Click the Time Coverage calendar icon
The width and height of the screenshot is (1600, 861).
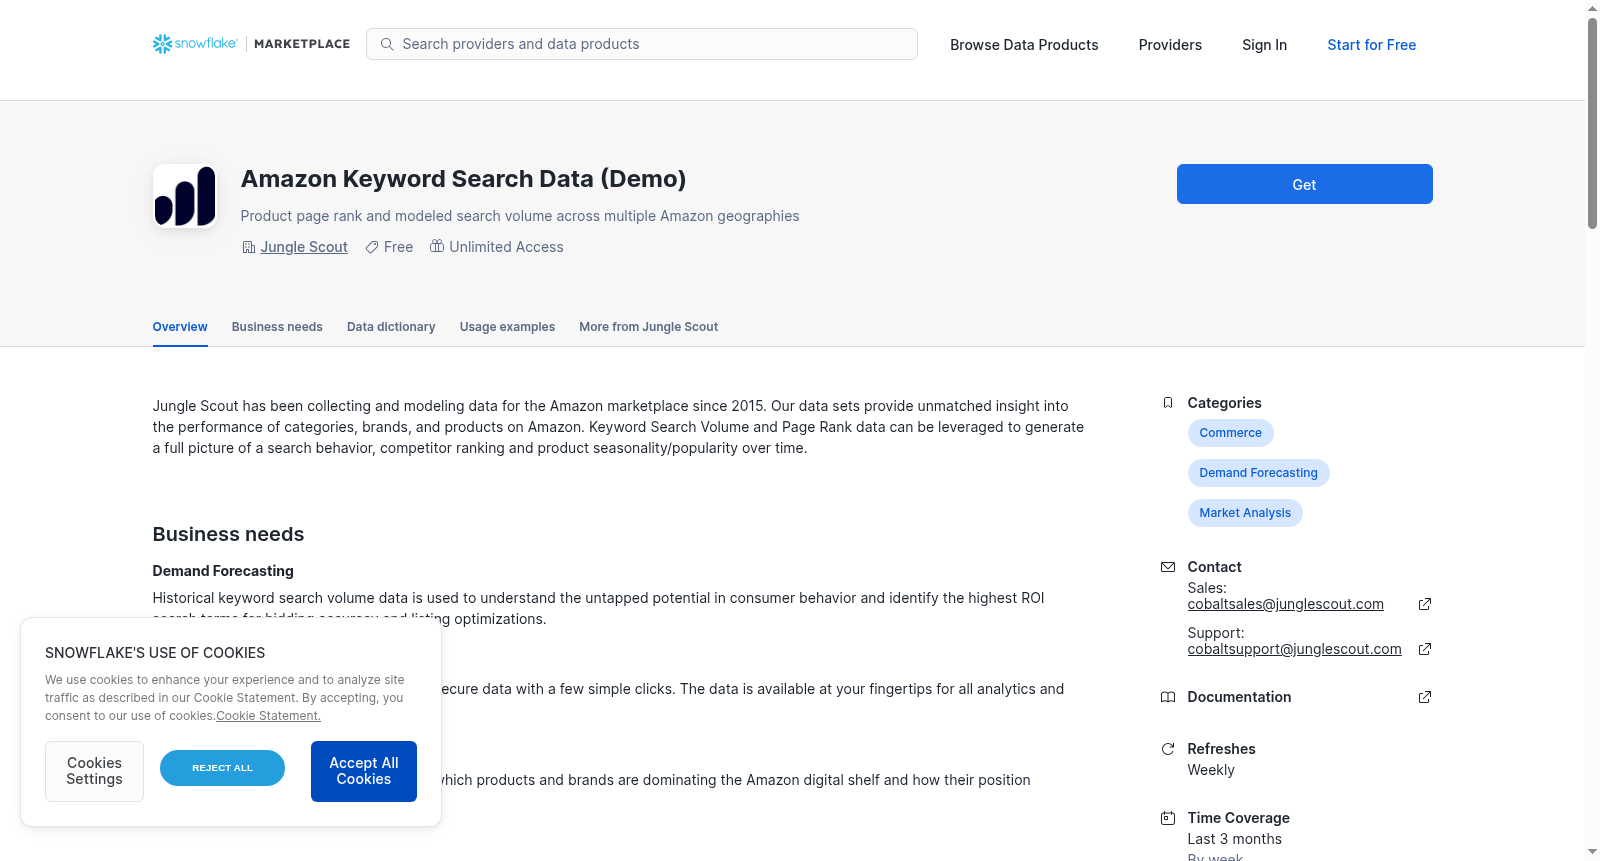[x=1168, y=818]
